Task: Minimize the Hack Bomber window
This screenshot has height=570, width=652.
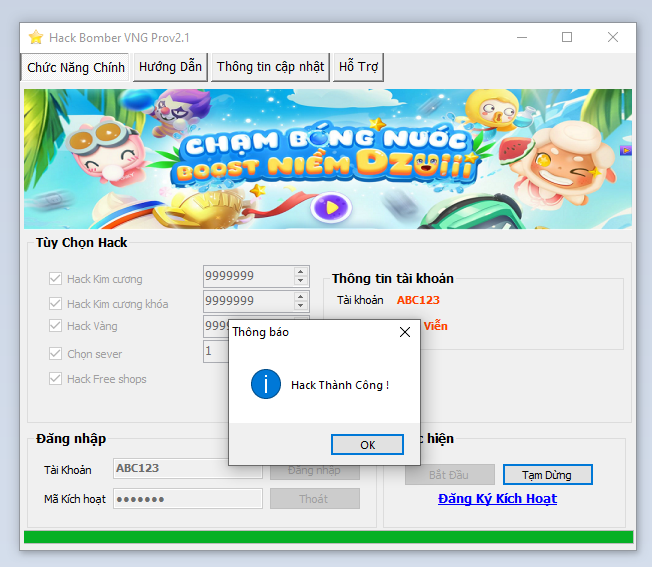Action: 522,37
